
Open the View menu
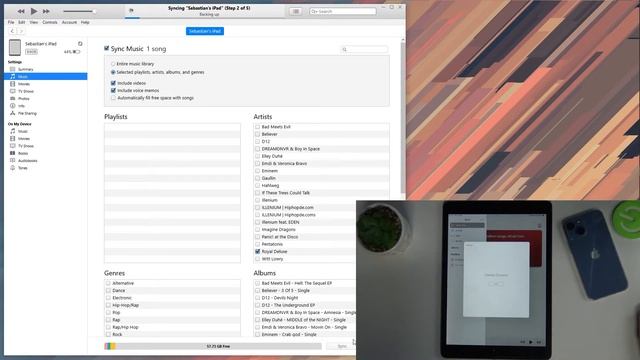pos(33,22)
